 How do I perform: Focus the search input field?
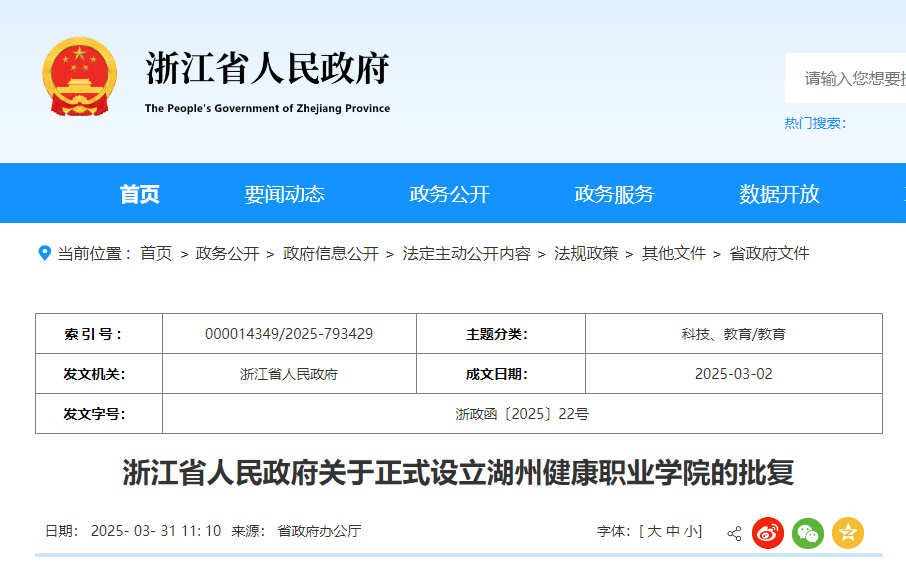pyautogui.click(x=845, y=78)
